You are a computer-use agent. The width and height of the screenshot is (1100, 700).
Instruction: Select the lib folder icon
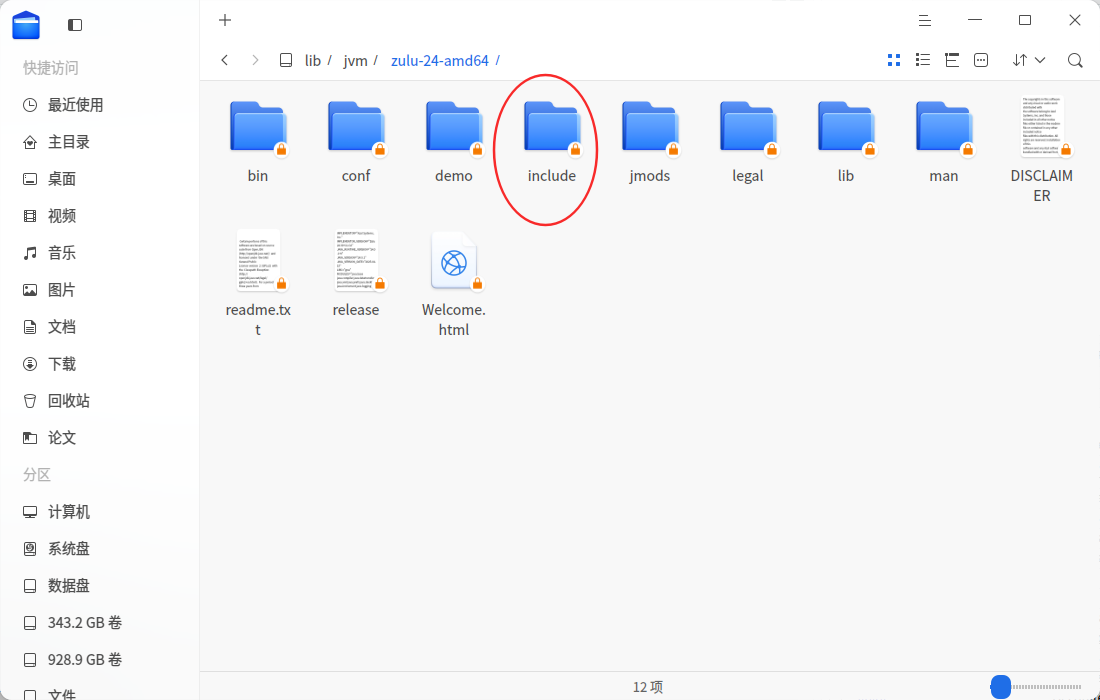pos(845,127)
